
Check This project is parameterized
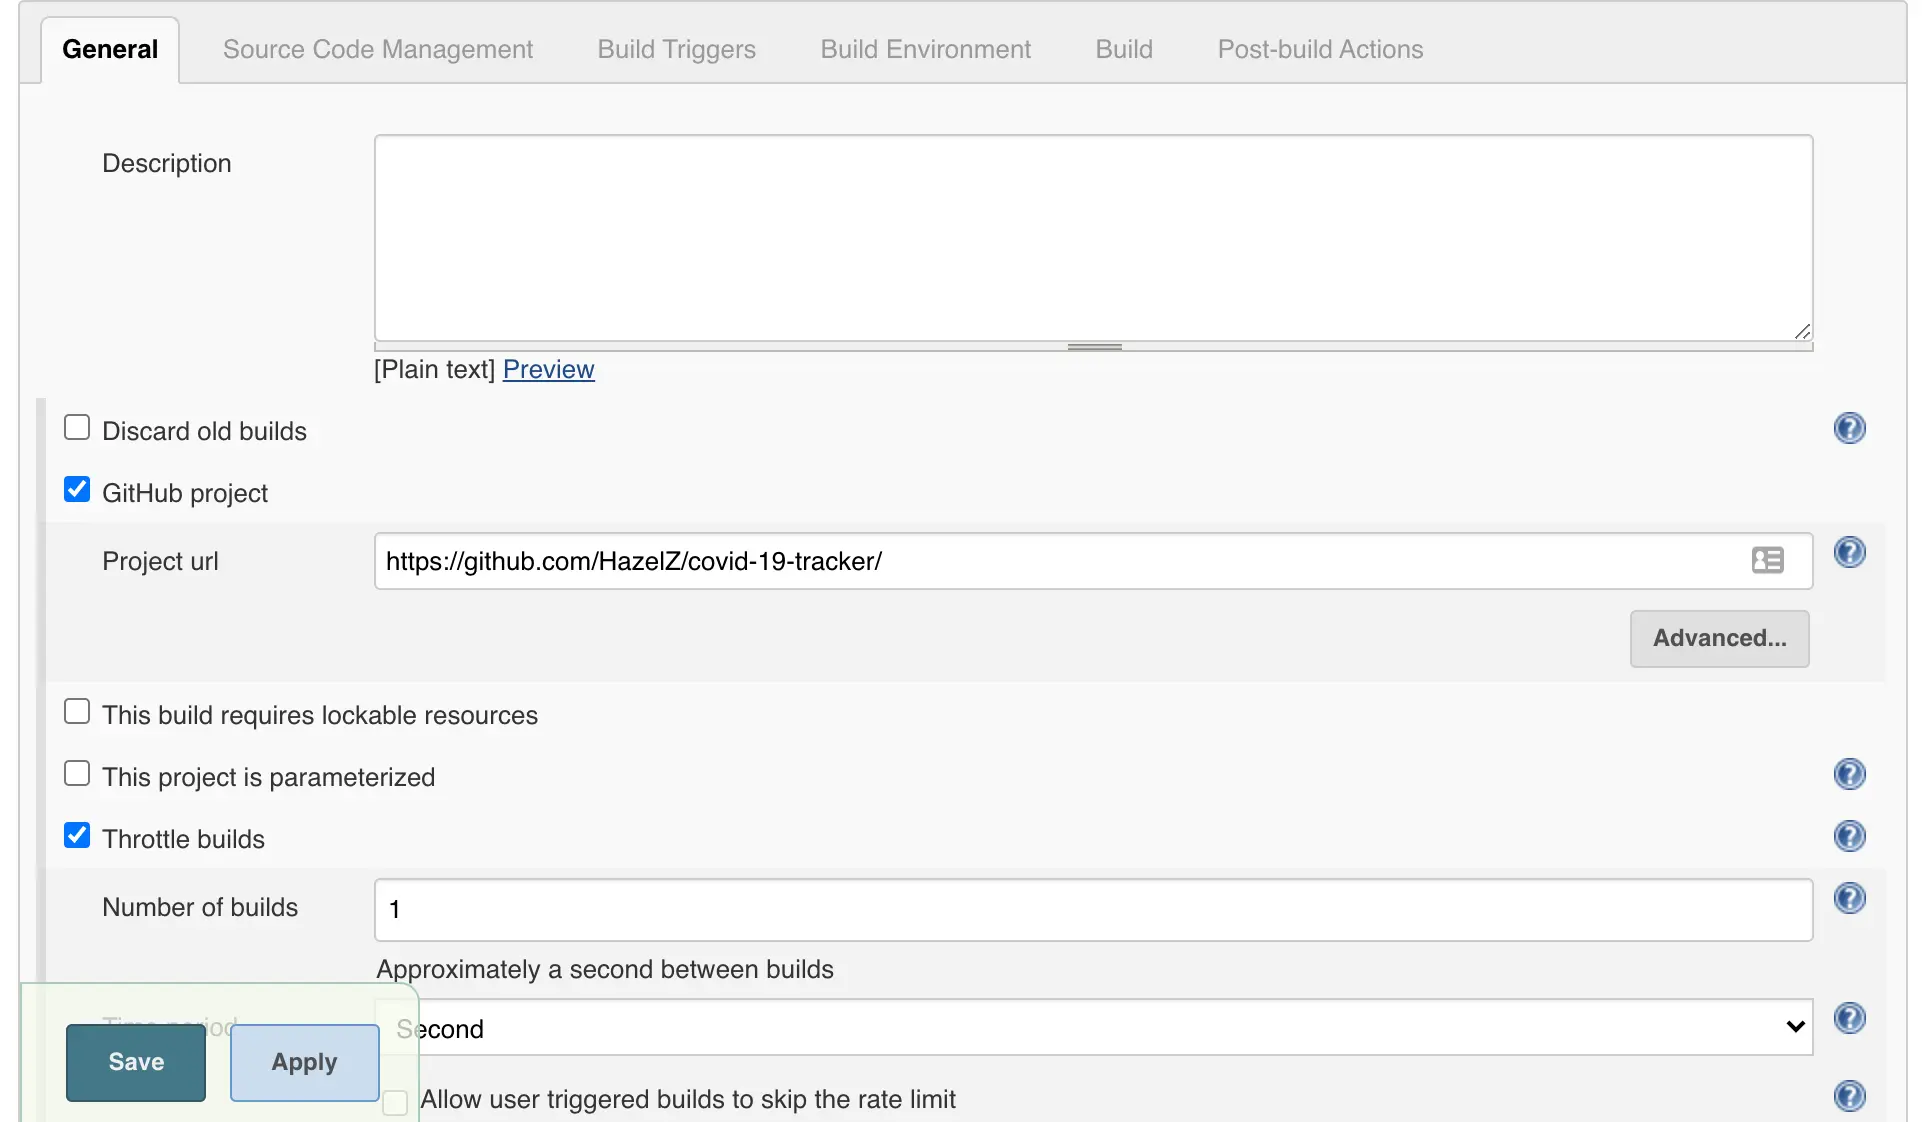(x=77, y=774)
